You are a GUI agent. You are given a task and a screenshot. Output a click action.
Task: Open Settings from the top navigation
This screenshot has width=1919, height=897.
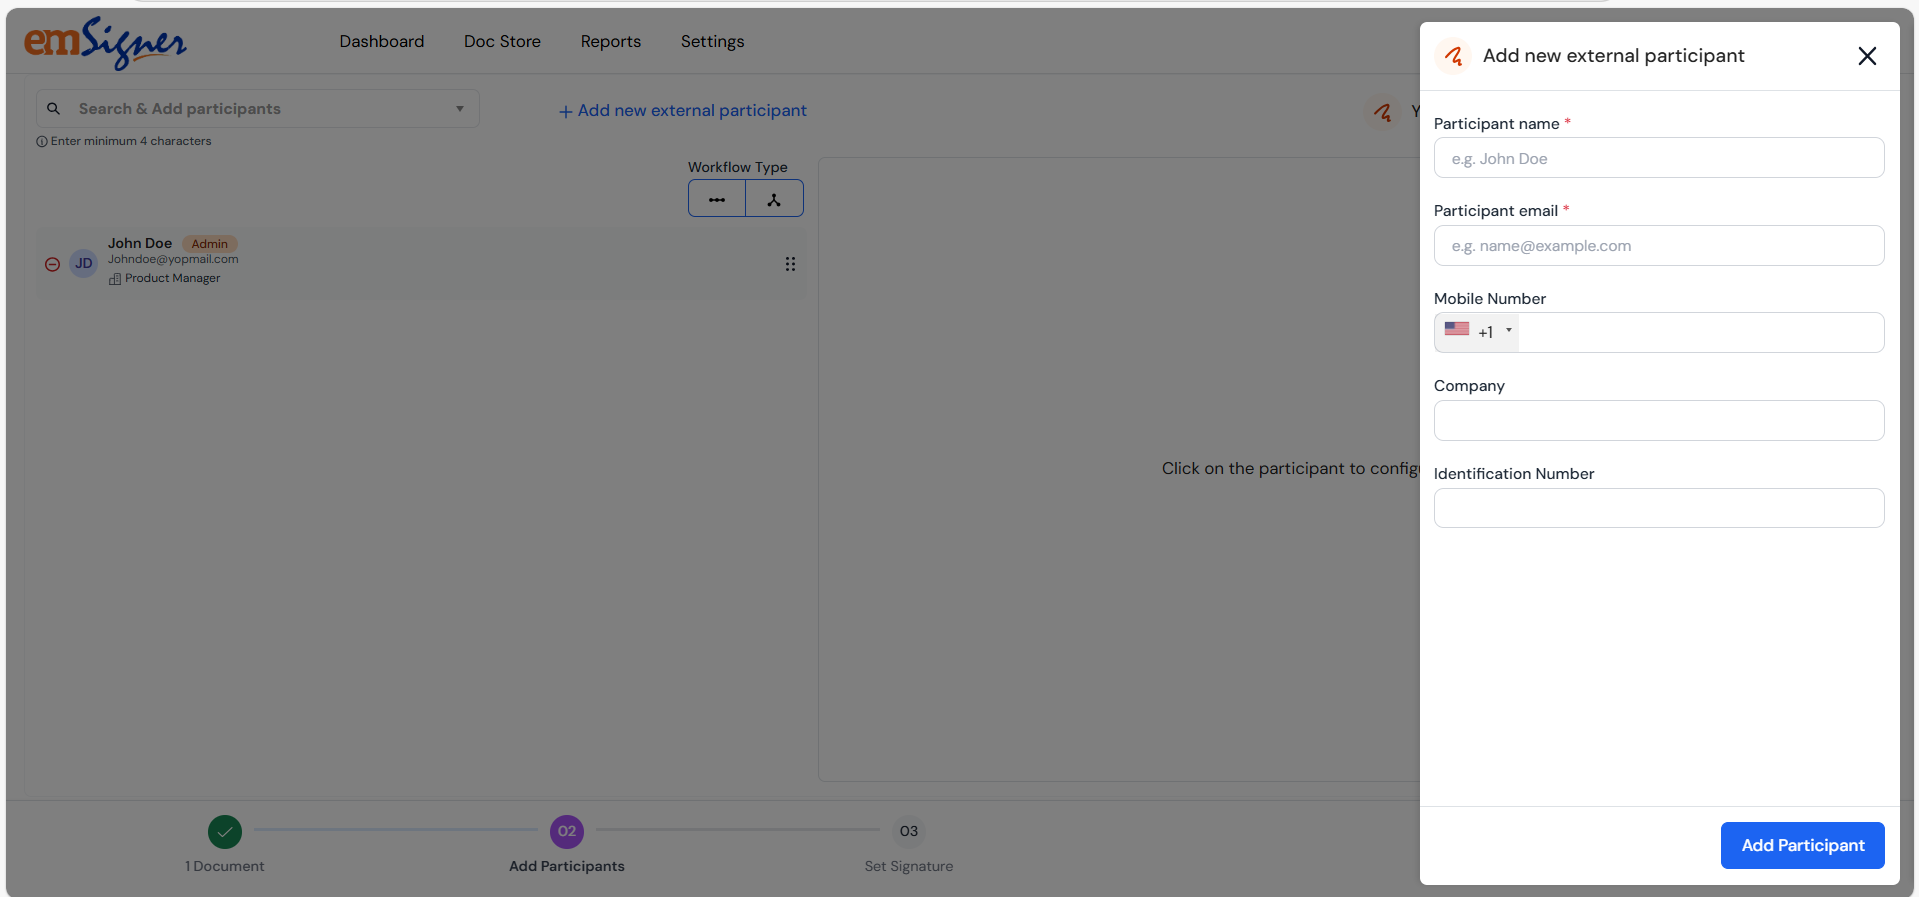coord(712,42)
